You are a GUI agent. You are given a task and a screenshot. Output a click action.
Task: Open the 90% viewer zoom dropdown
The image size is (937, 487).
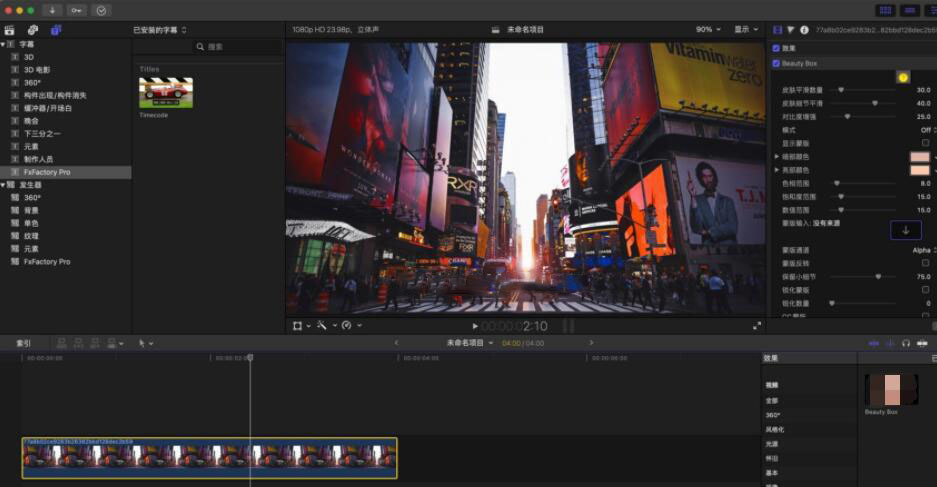(x=708, y=29)
